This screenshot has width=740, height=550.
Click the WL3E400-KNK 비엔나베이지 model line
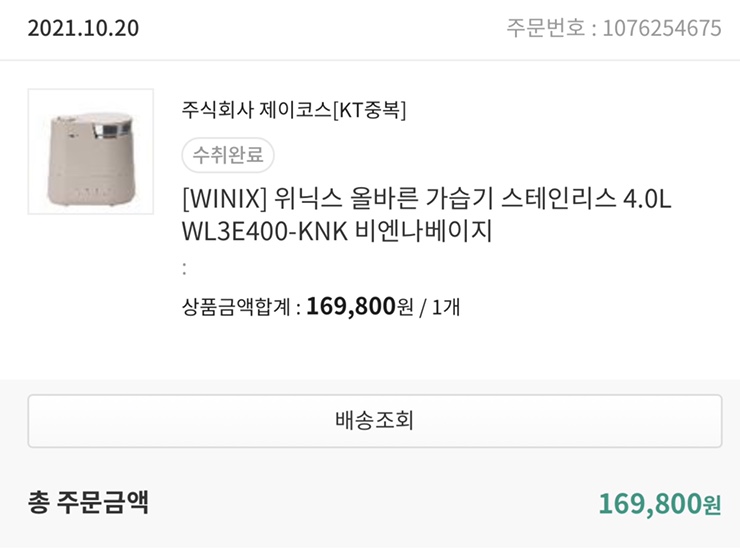click(x=337, y=231)
